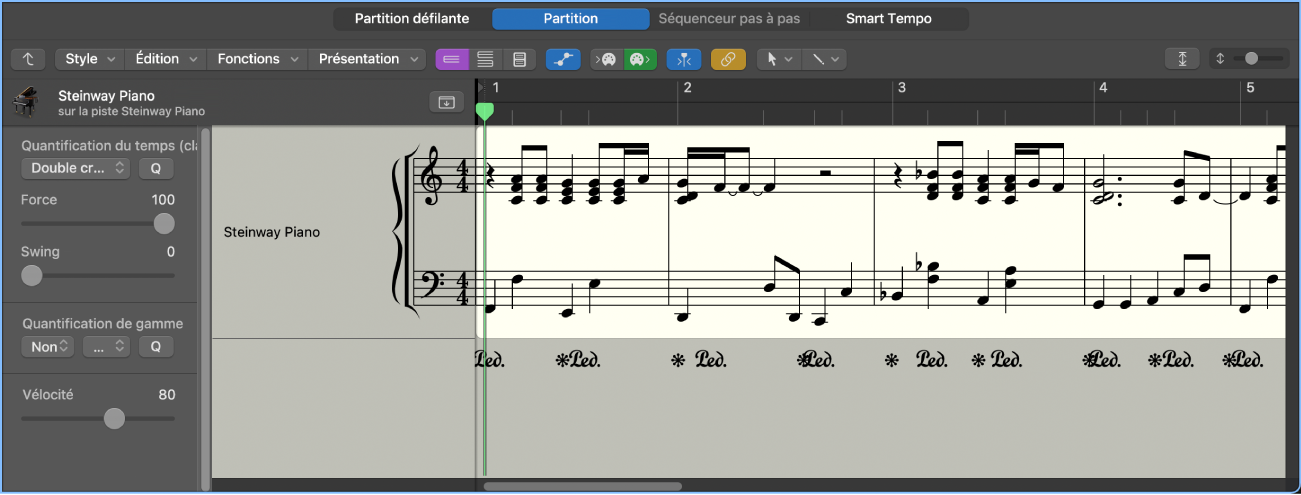Click bar 4 in the ruler
This screenshot has width=1301, height=495.
[x=1103, y=88]
